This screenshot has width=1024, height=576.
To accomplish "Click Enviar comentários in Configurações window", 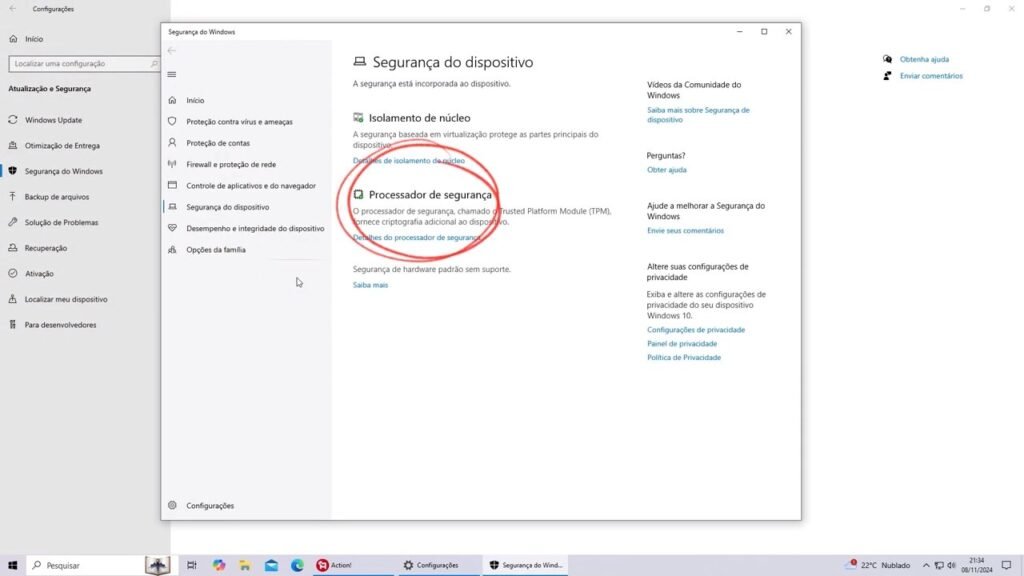I will point(931,76).
